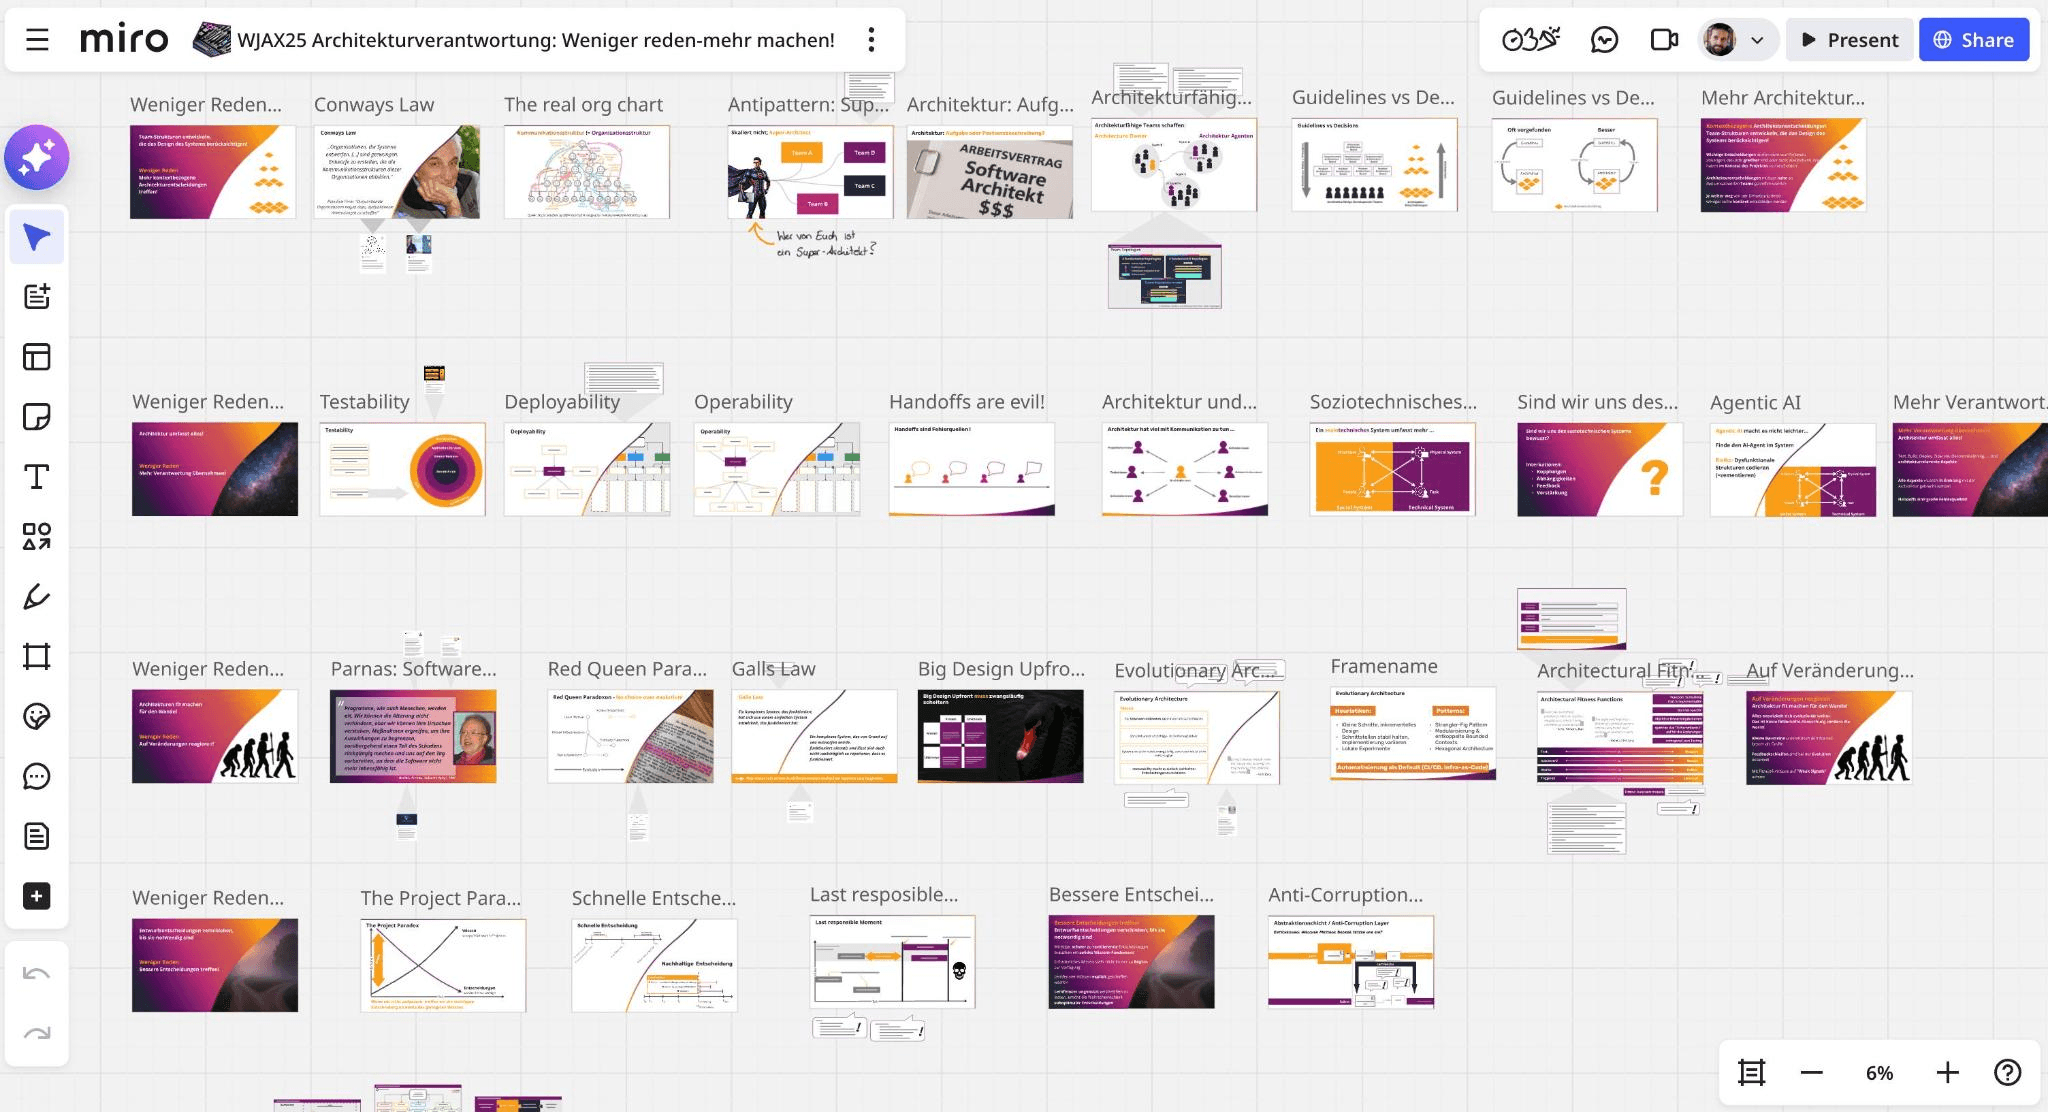Zoom in with the plus button
The width and height of the screenshot is (2048, 1112).
point(1947,1073)
